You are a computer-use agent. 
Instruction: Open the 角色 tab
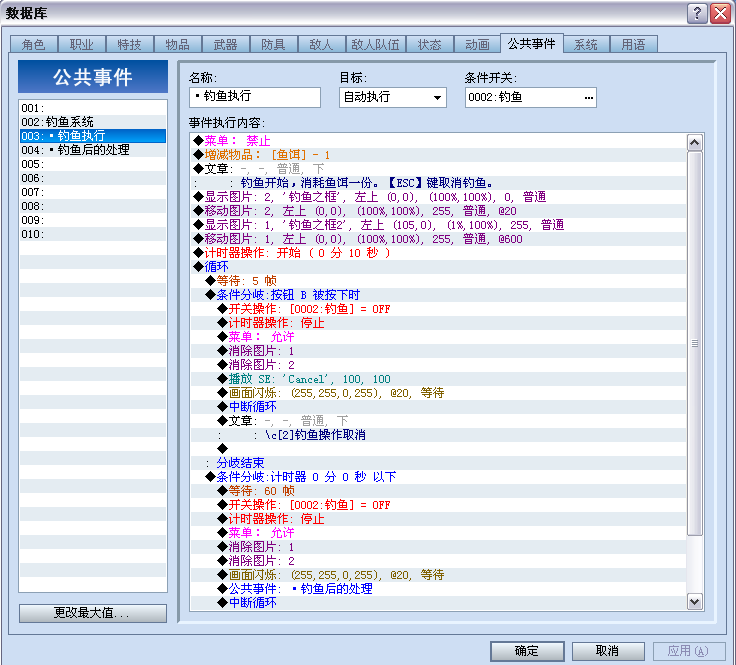click(x=34, y=44)
